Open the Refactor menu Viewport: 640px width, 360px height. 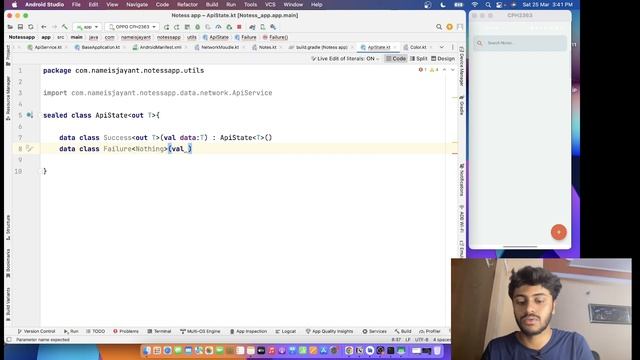(187, 4)
